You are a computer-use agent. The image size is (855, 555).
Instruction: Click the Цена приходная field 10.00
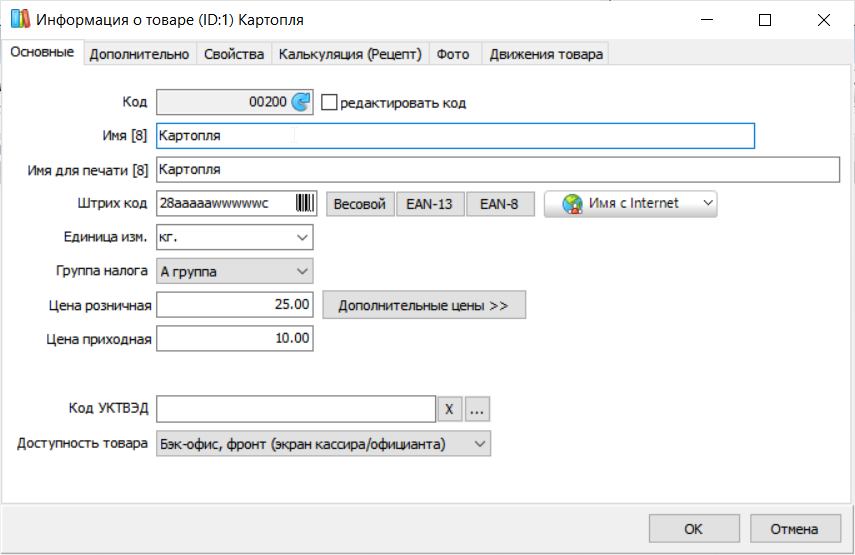click(234, 338)
